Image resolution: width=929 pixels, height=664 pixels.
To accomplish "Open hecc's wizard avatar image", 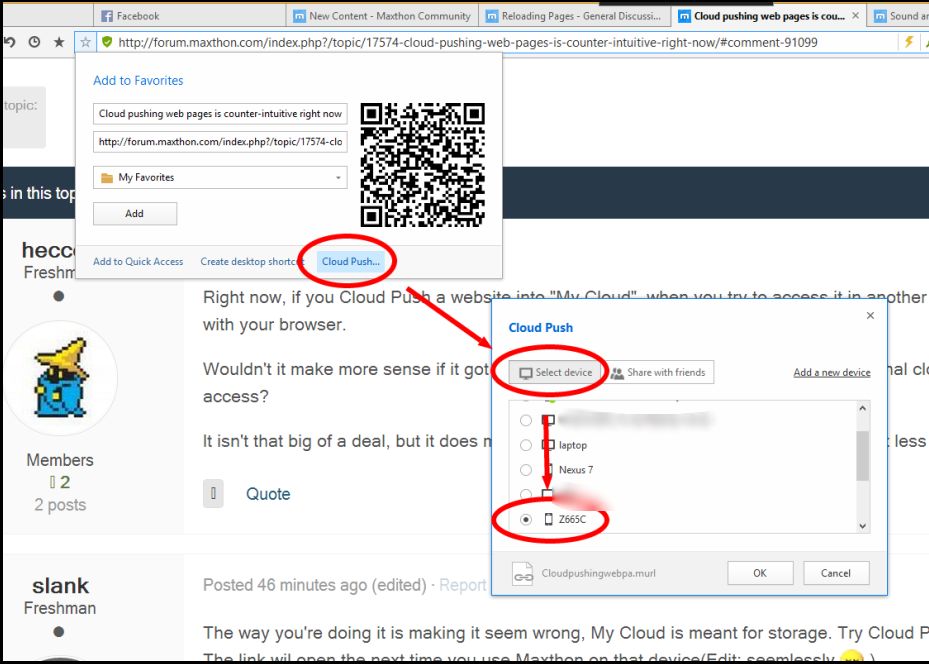I will [61, 377].
